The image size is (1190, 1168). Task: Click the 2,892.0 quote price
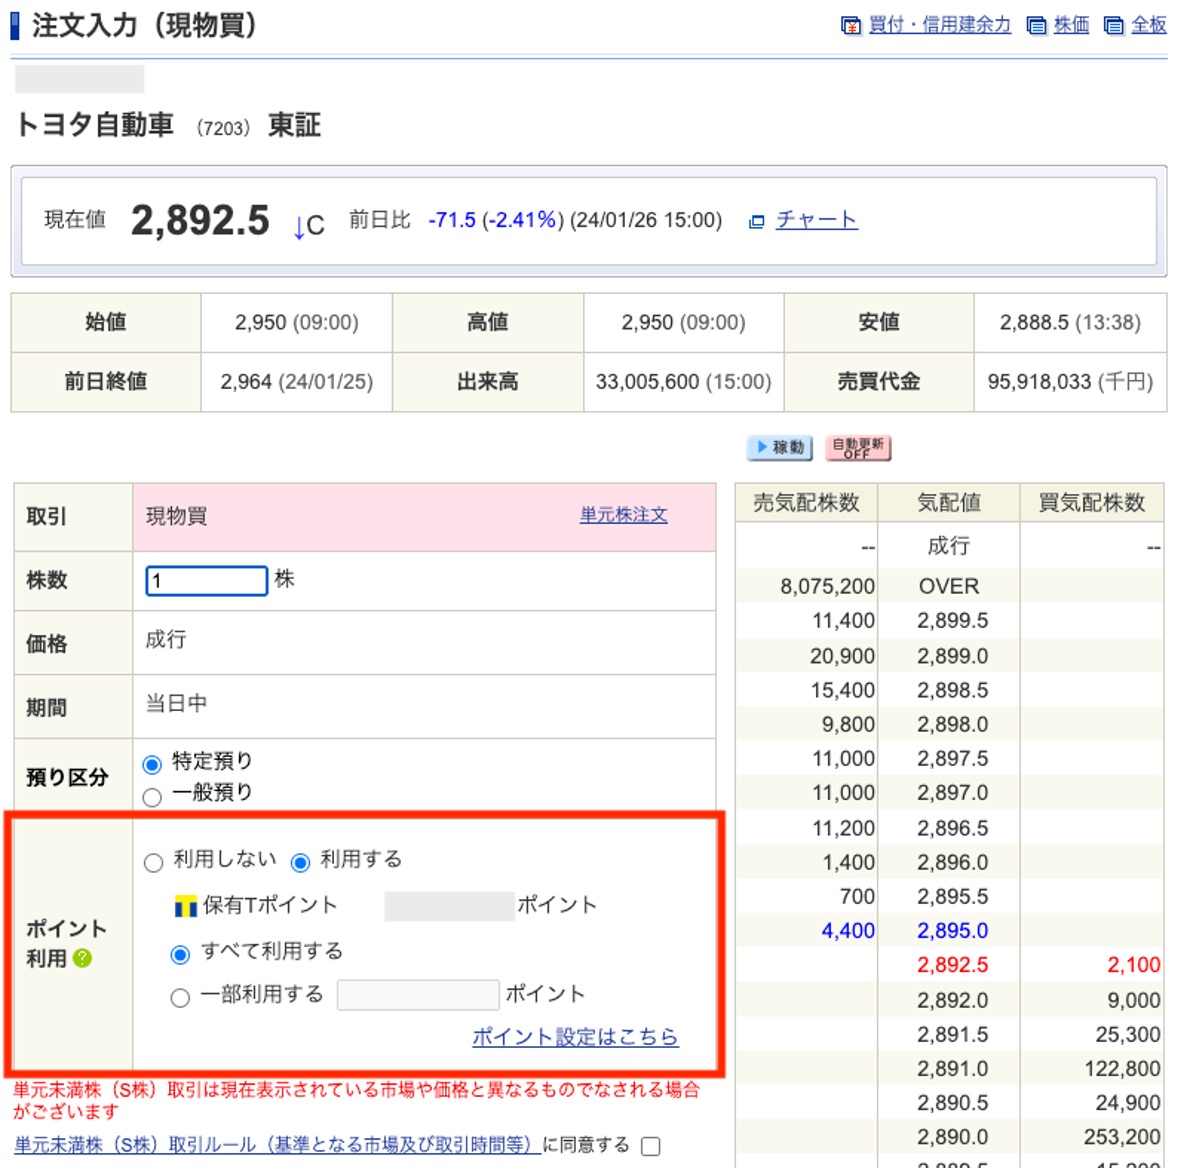point(952,1000)
